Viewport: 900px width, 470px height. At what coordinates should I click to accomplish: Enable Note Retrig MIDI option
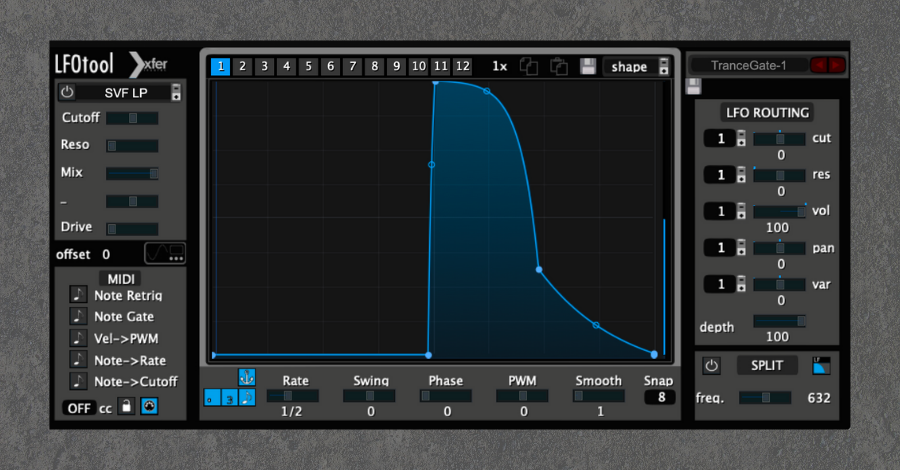click(79, 295)
